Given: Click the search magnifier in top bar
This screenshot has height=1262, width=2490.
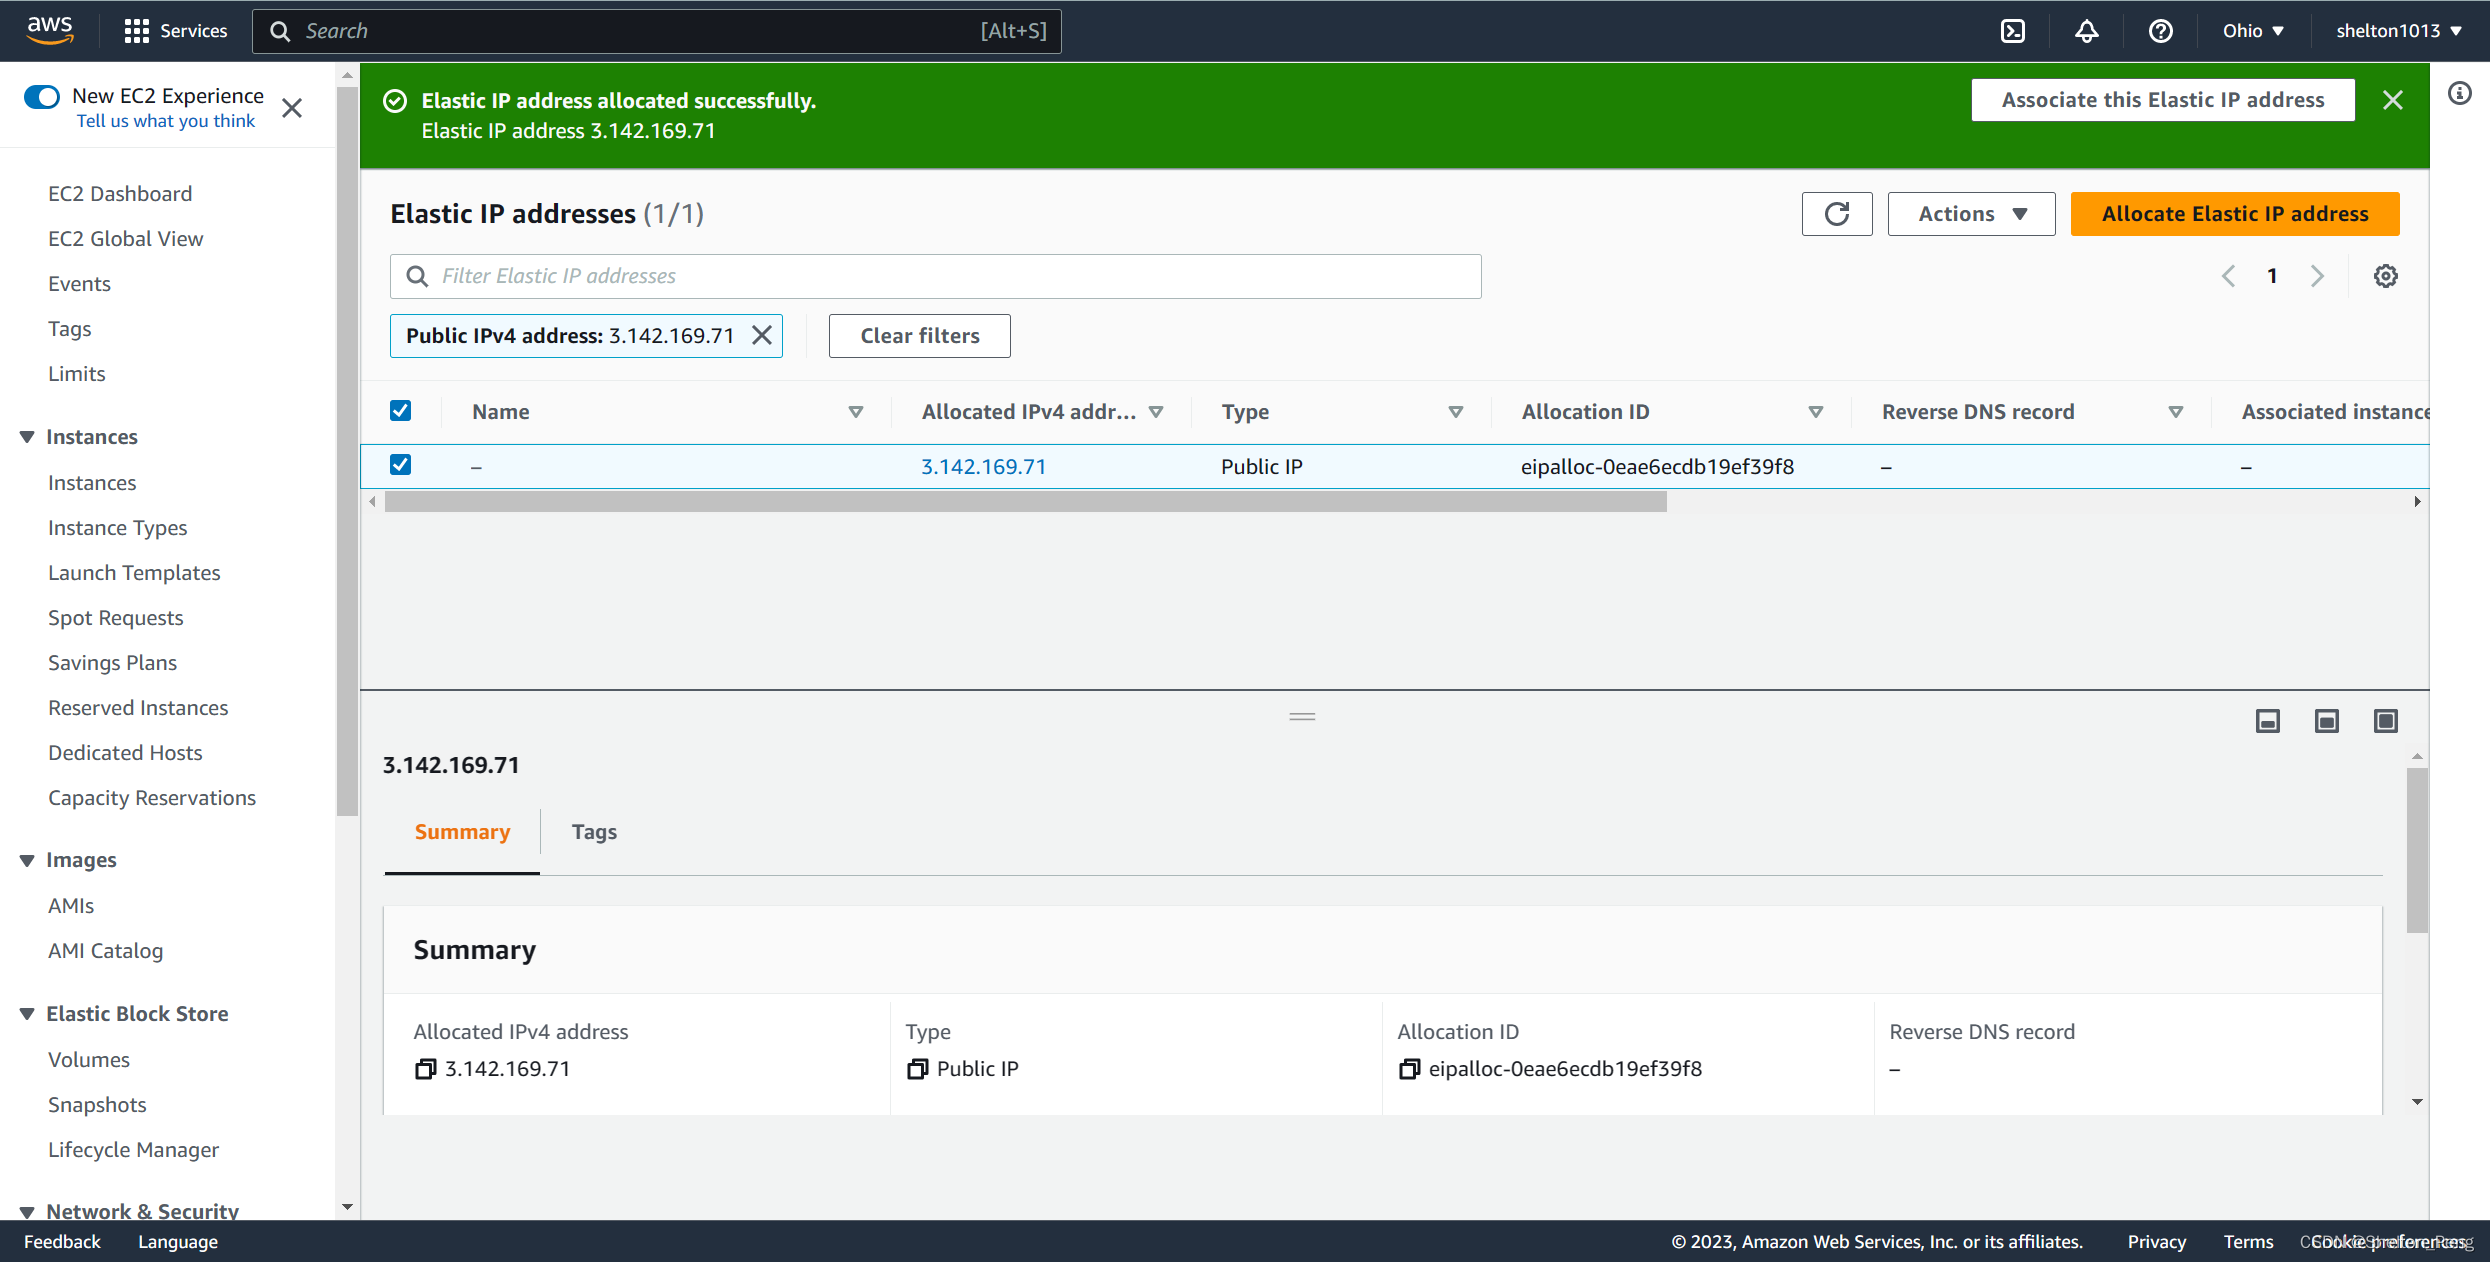Looking at the screenshot, I should (281, 31).
